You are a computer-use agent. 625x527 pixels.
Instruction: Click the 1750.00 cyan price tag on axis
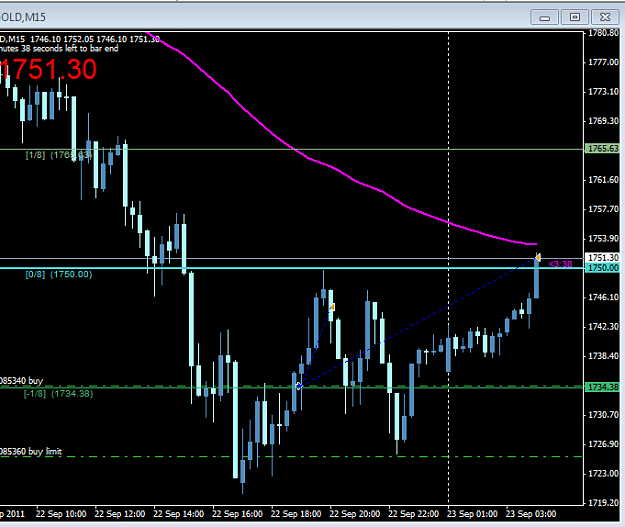point(602,268)
